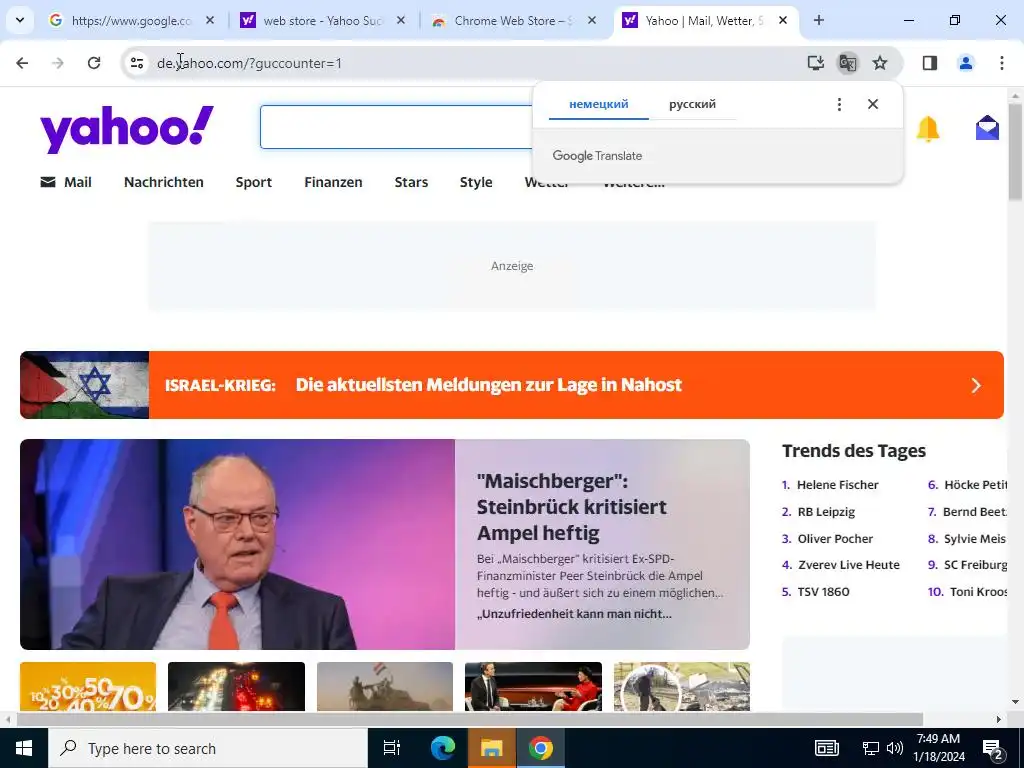Open trend Oliver Pocher
The image size is (1024, 768).
click(x=835, y=539)
